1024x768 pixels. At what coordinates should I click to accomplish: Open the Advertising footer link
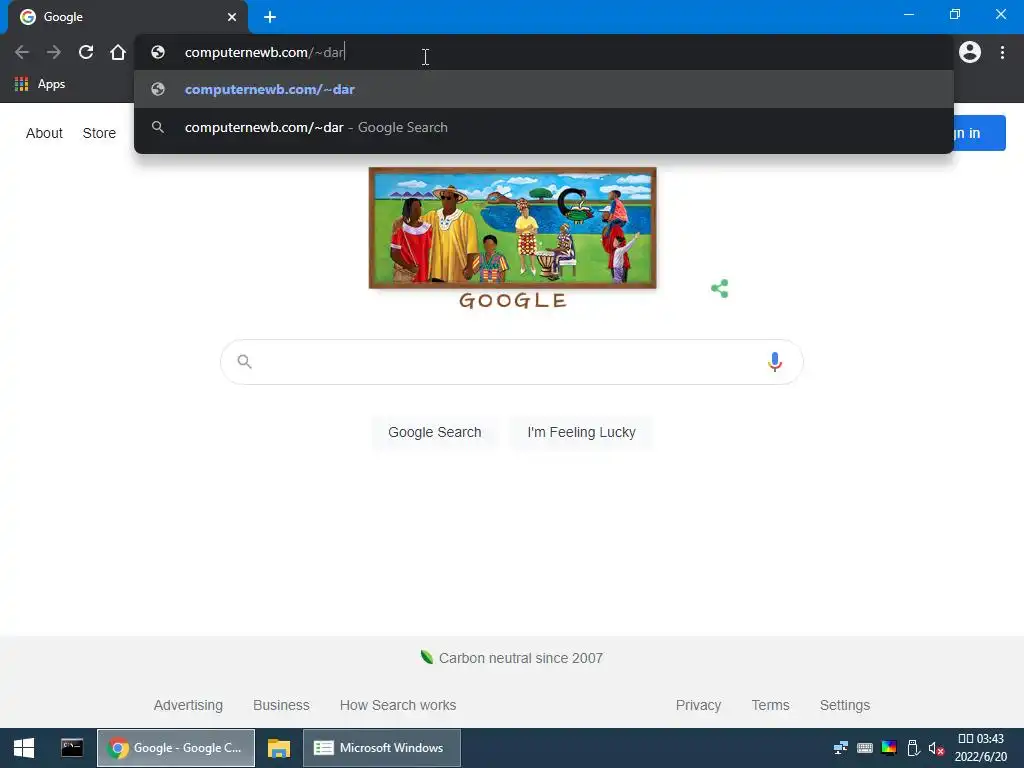188,705
